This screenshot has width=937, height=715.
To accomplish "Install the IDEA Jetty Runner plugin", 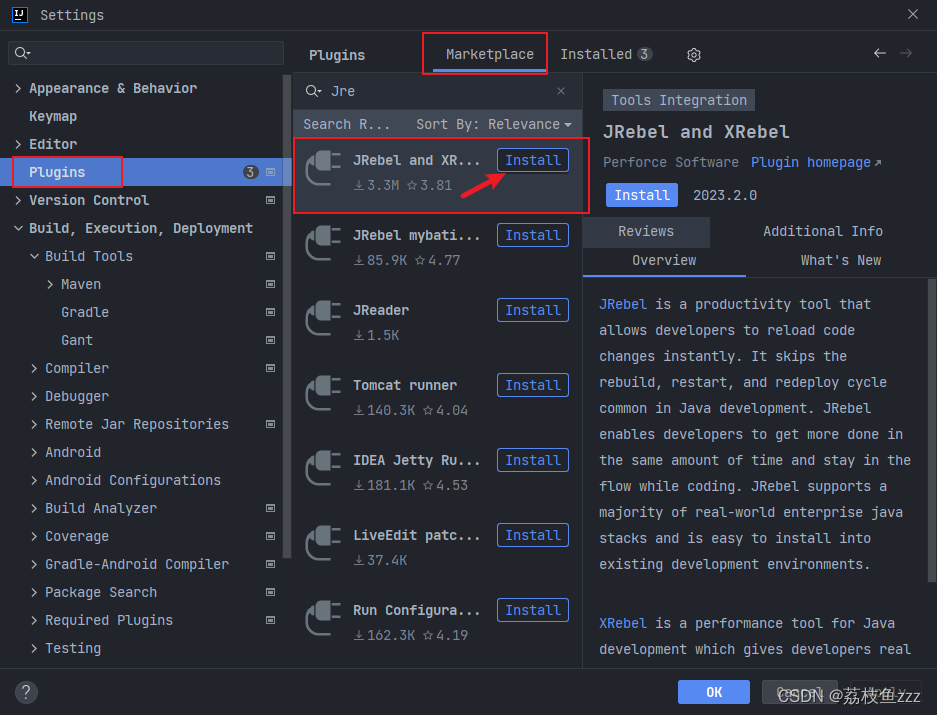I will click(x=532, y=460).
